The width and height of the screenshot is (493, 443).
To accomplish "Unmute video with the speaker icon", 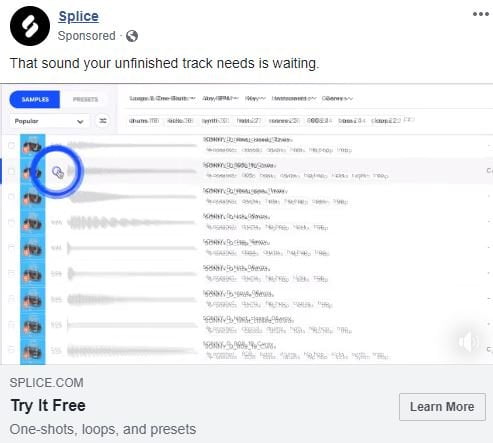I will pos(468,342).
